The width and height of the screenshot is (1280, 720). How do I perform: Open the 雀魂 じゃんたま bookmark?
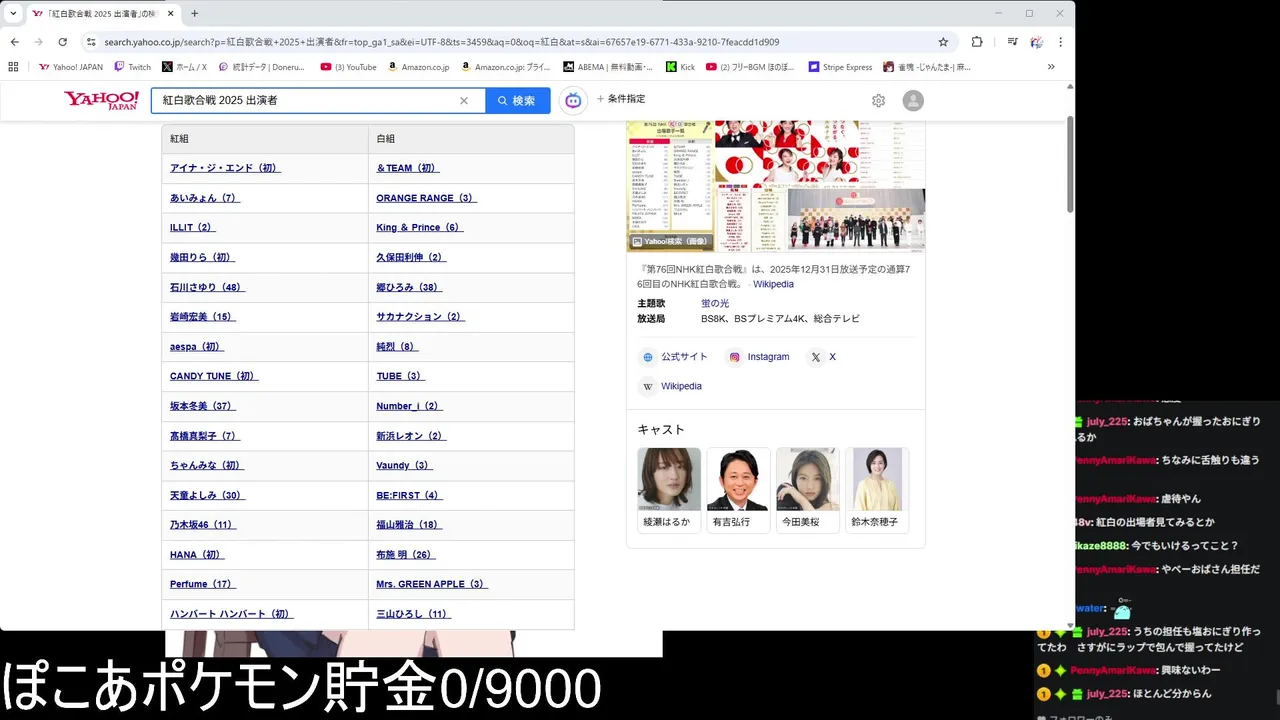pyautogui.click(x=927, y=67)
